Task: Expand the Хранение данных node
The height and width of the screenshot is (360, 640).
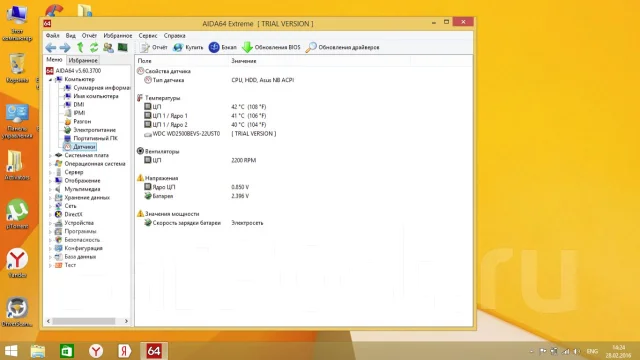Action: click(51, 198)
